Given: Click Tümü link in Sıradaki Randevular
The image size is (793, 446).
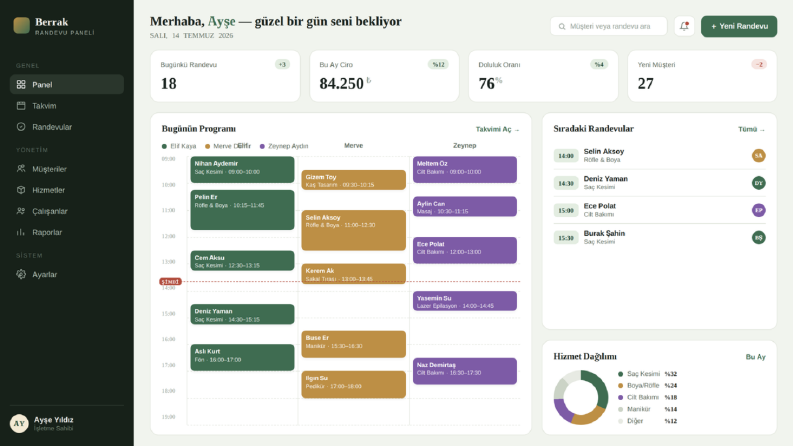Looking at the screenshot, I should pyautogui.click(x=752, y=129).
